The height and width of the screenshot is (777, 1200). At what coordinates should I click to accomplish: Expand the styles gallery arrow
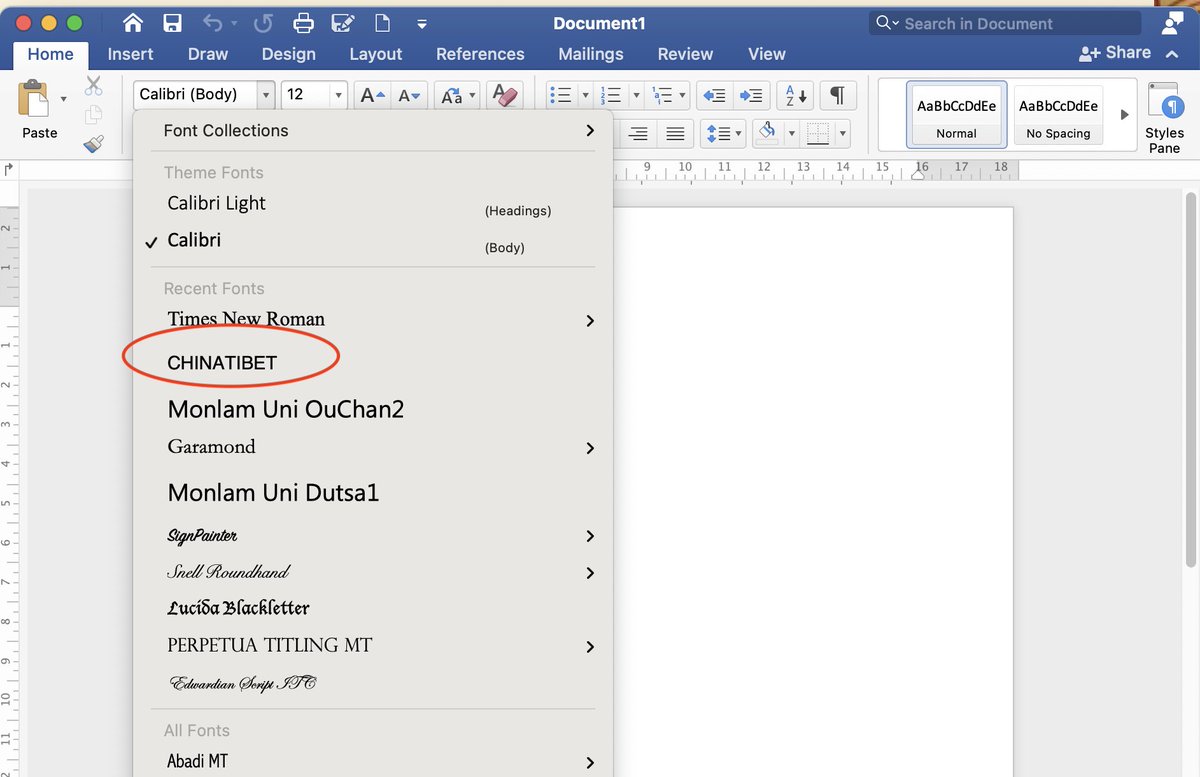point(1124,115)
